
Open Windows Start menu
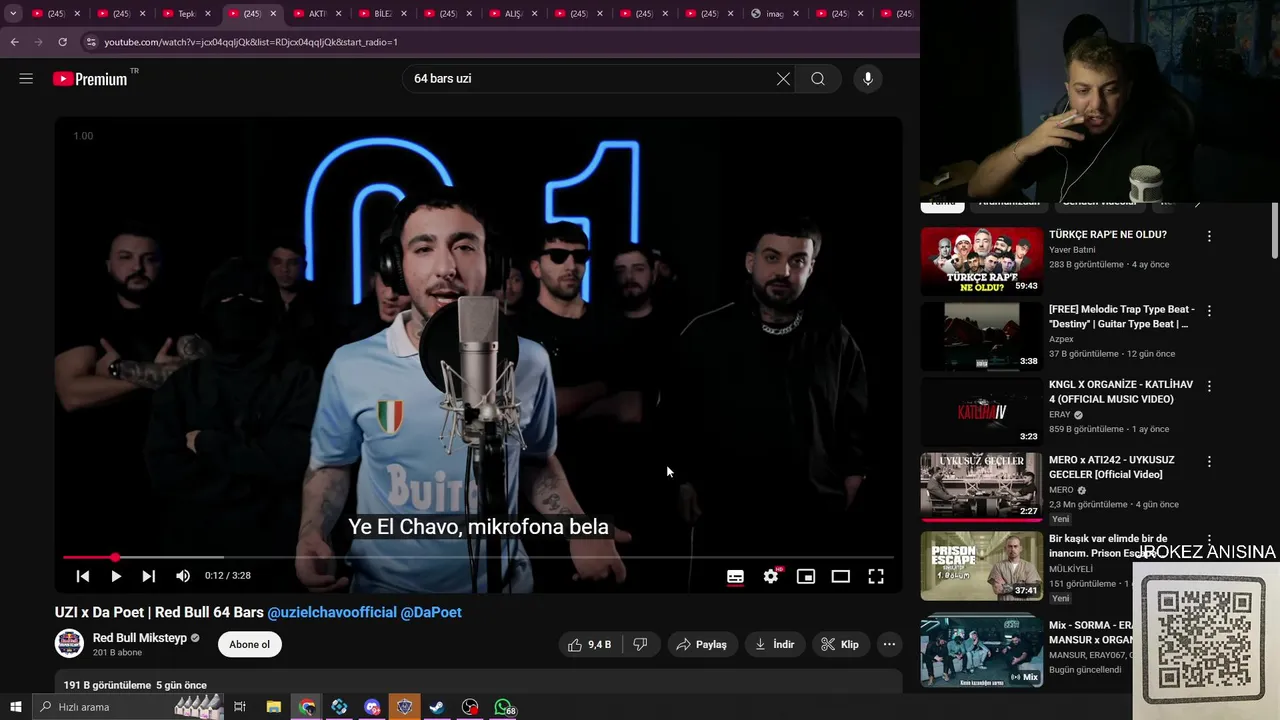coord(15,707)
